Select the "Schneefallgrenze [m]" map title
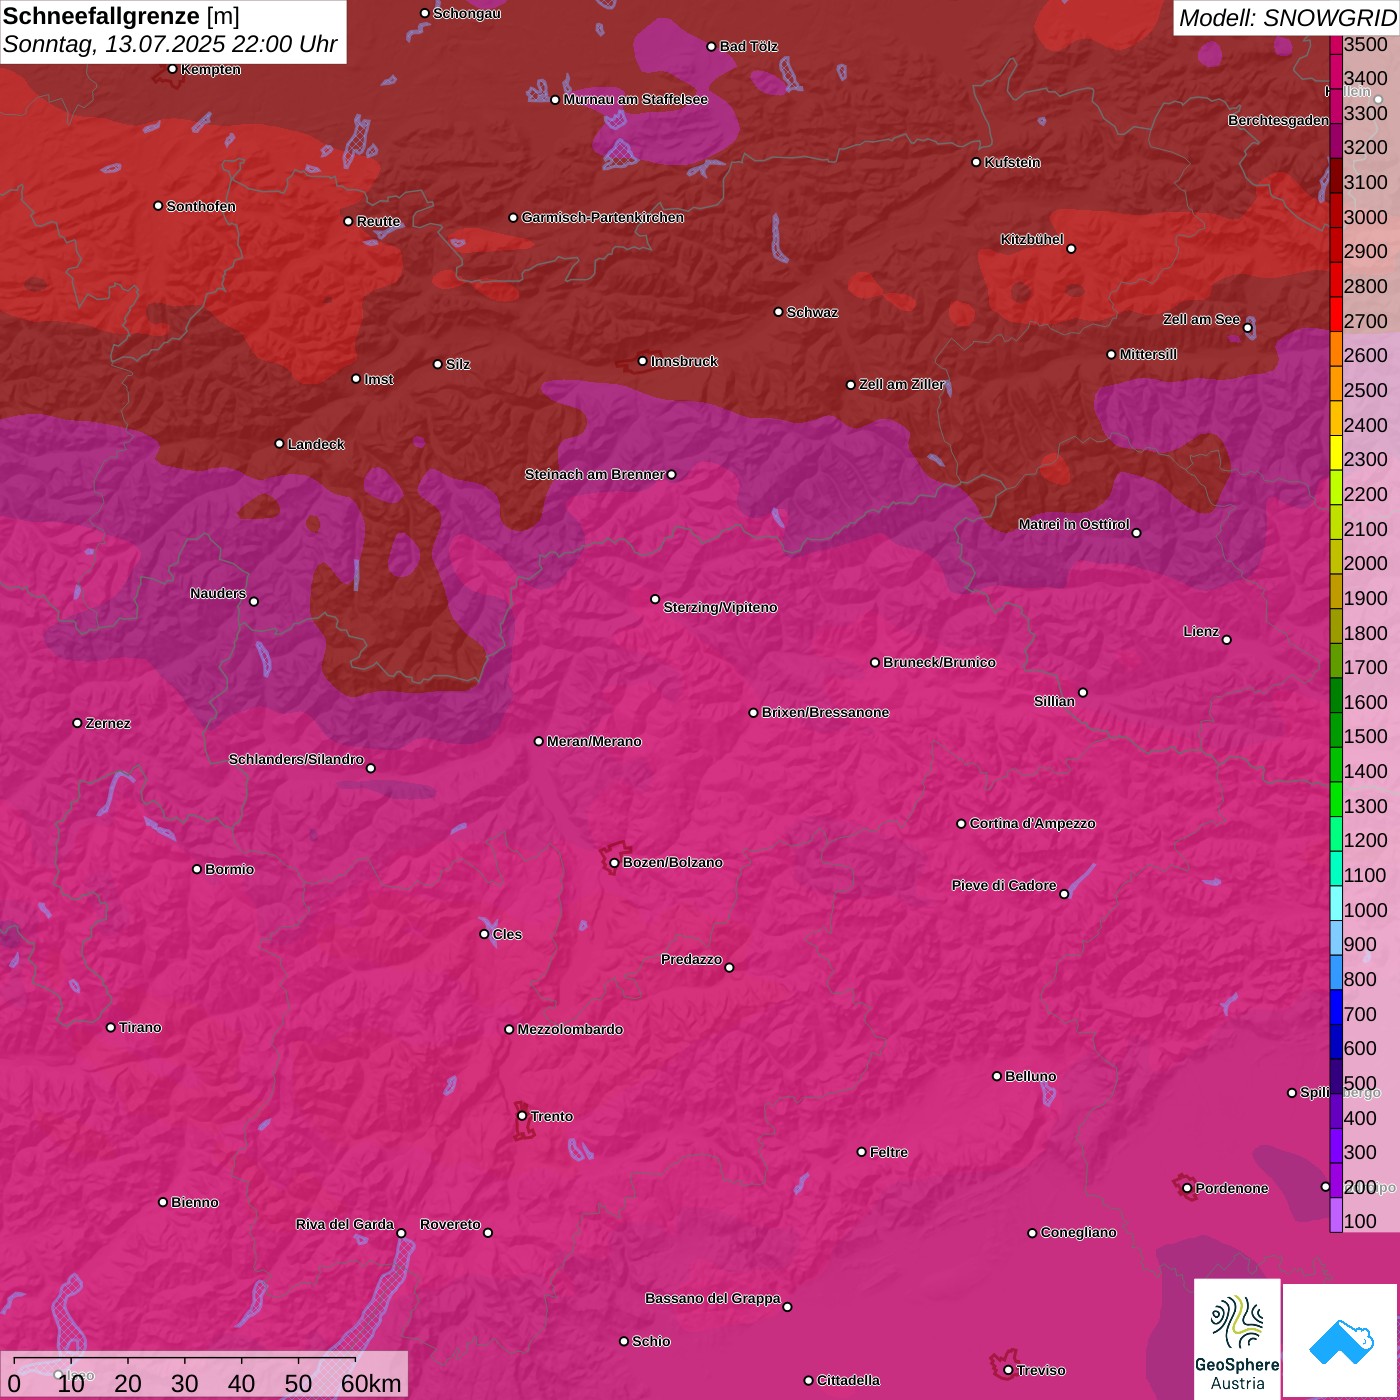Image resolution: width=1400 pixels, height=1400 pixels. click(121, 16)
